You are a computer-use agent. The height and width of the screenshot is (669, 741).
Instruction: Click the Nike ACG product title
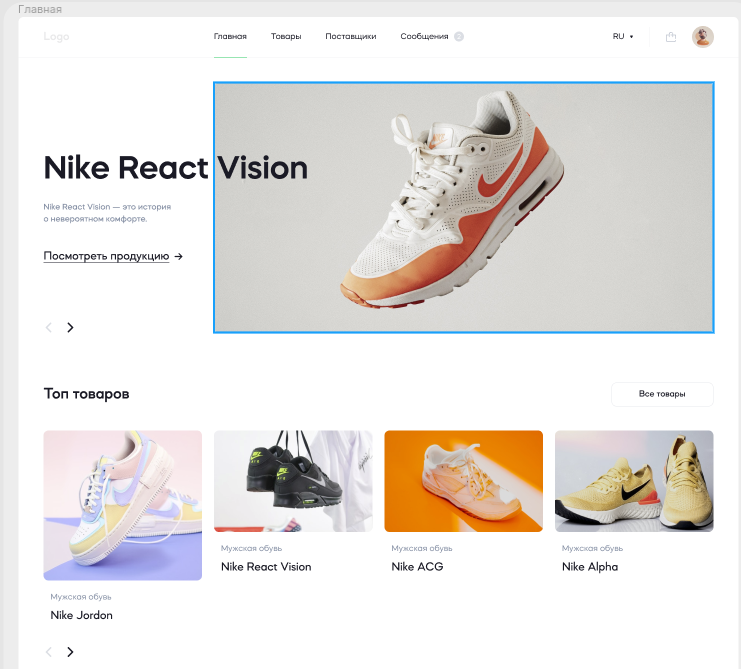coord(417,566)
